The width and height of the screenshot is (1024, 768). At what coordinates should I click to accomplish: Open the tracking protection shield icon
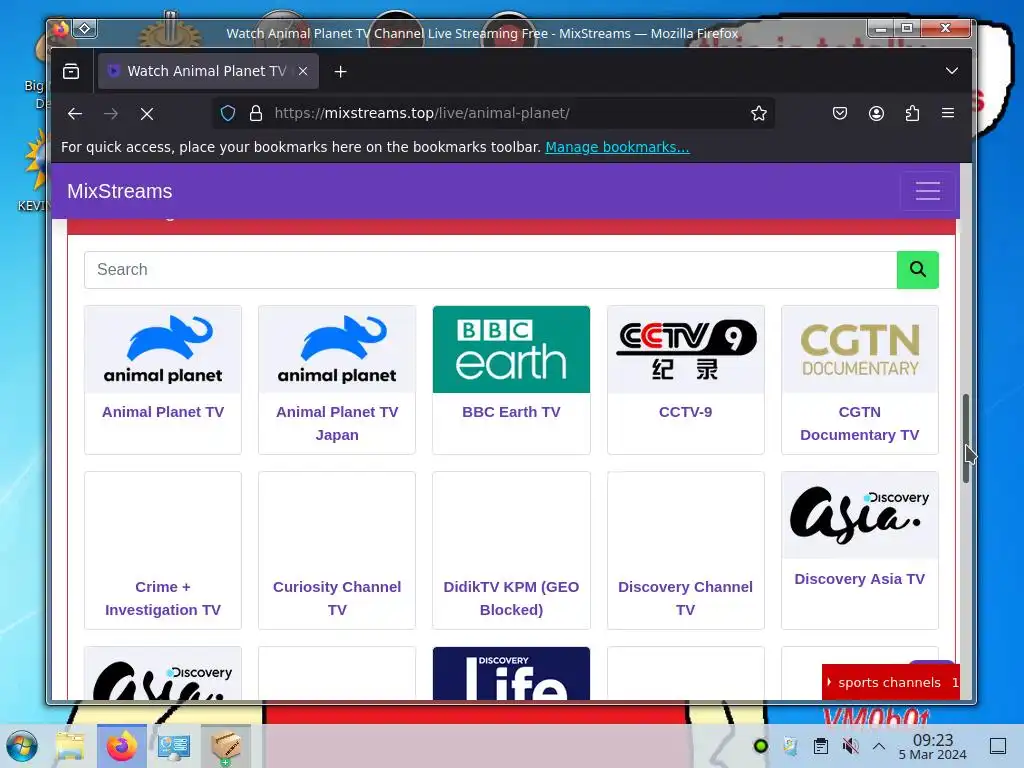click(228, 113)
